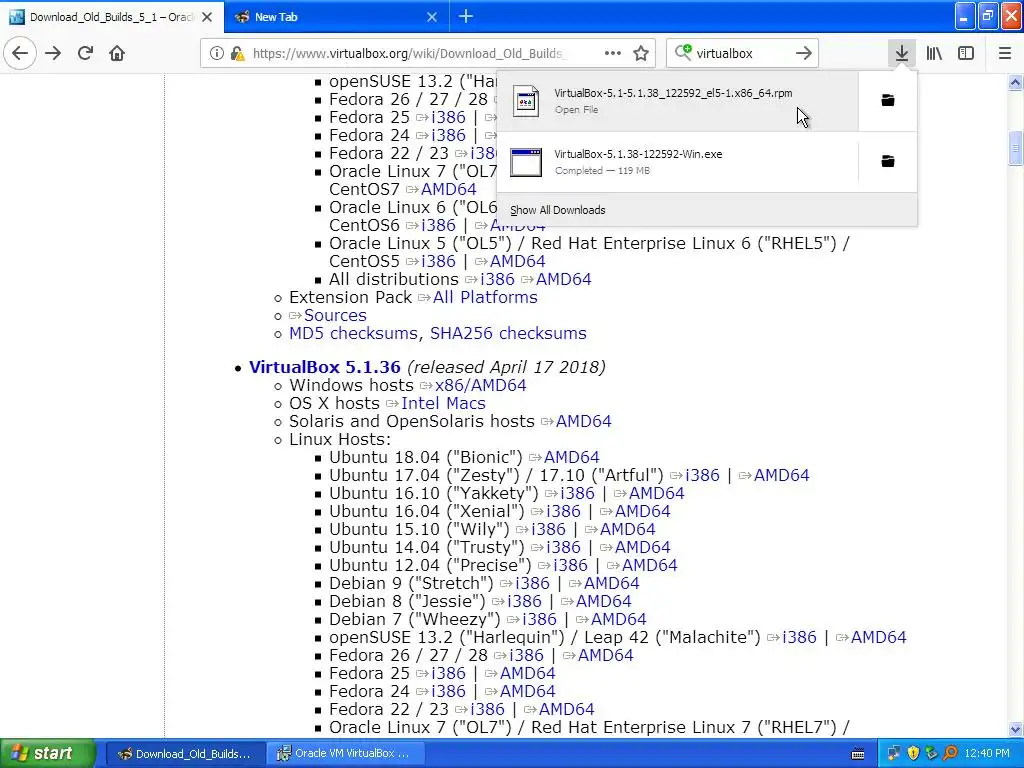Click Debian 9 Stretch i386 link

tap(532, 583)
